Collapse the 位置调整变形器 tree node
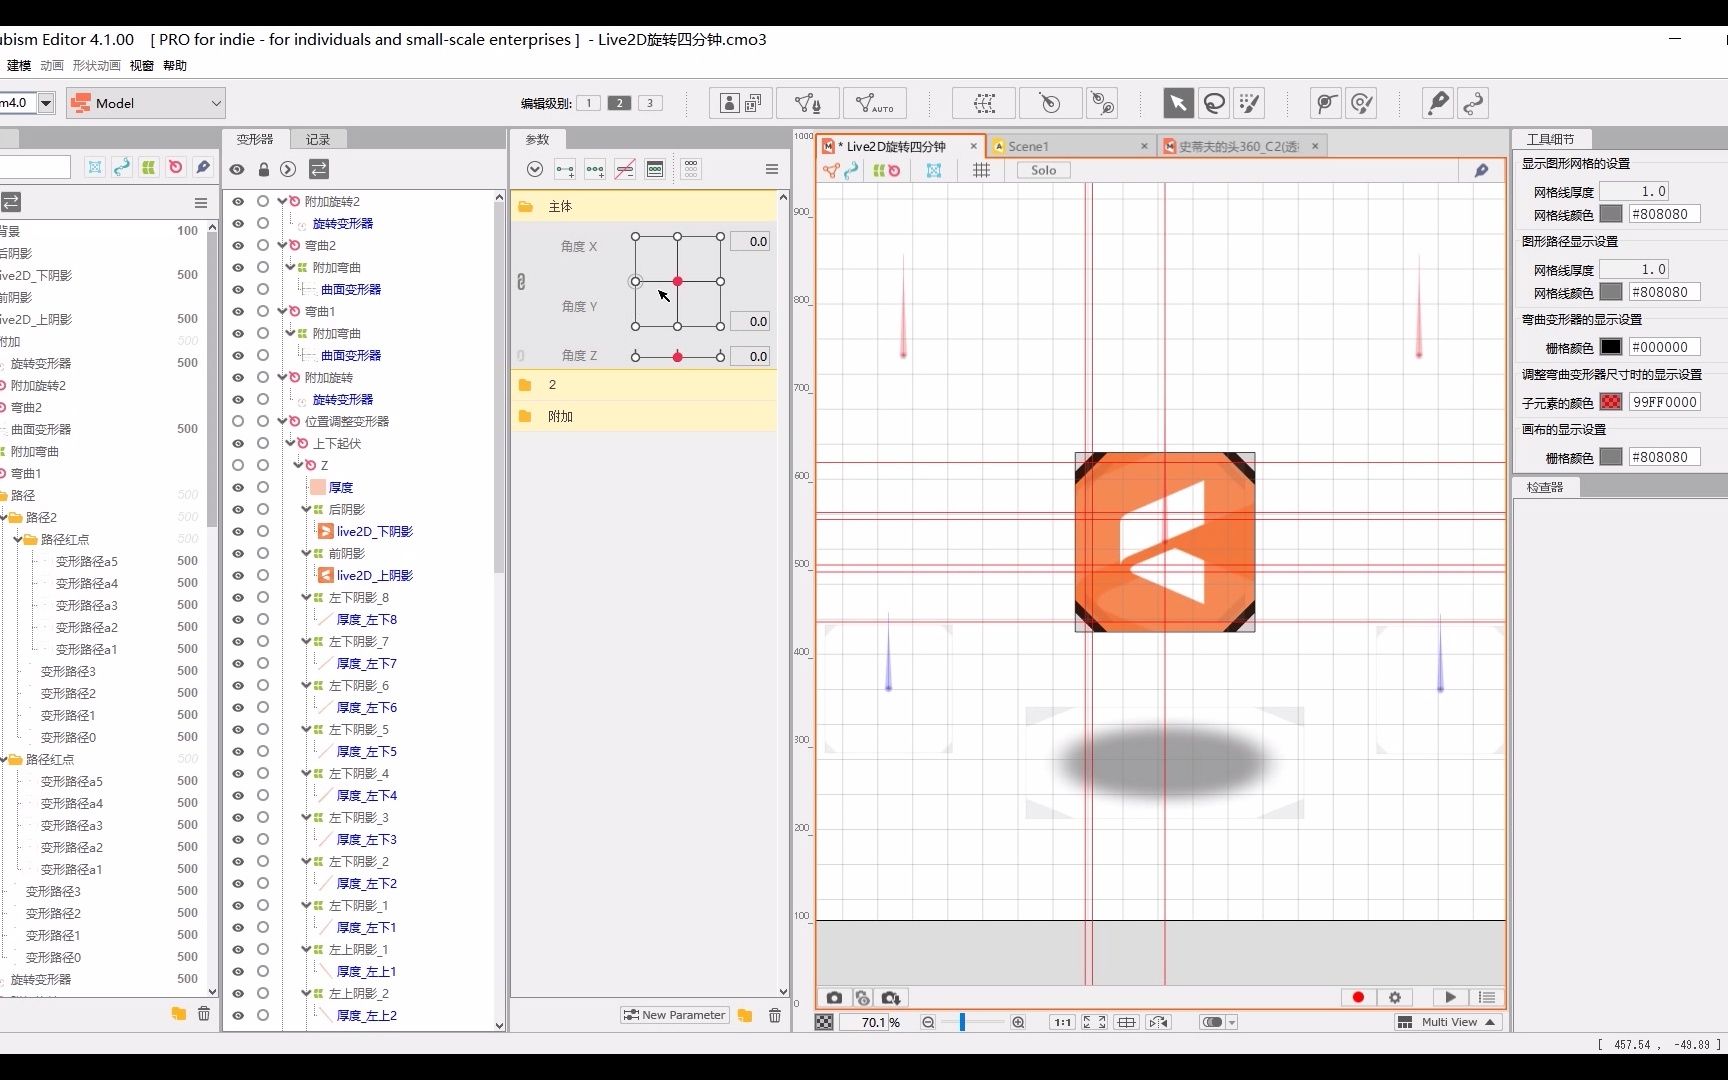 click(x=282, y=421)
